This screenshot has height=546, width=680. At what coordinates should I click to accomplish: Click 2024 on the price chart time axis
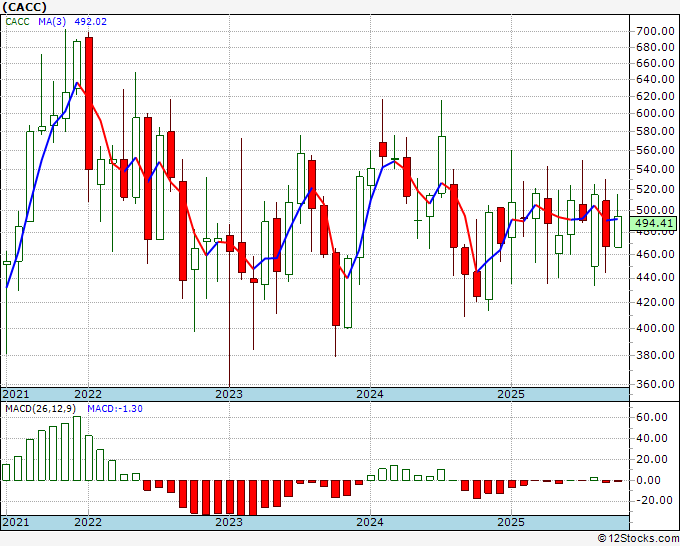[x=370, y=394]
